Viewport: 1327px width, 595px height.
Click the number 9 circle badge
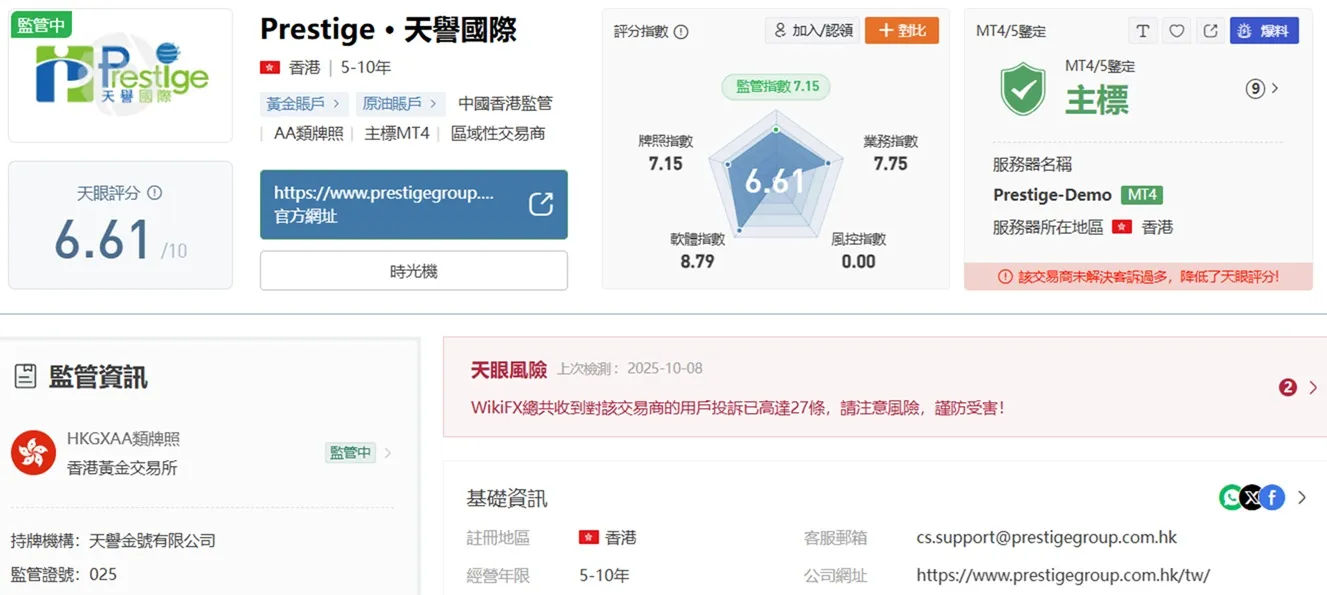click(1255, 89)
